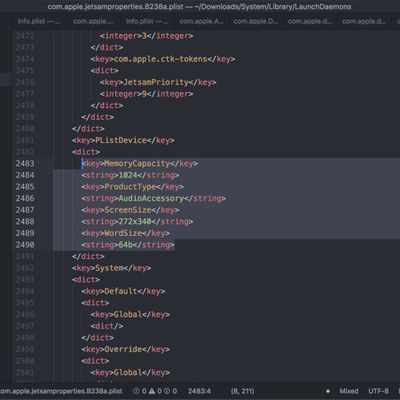The image size is (400, 400).
Task: Click the window title com.apple.jetsamproperties.B238a.plist
Action: pos(116,7)
